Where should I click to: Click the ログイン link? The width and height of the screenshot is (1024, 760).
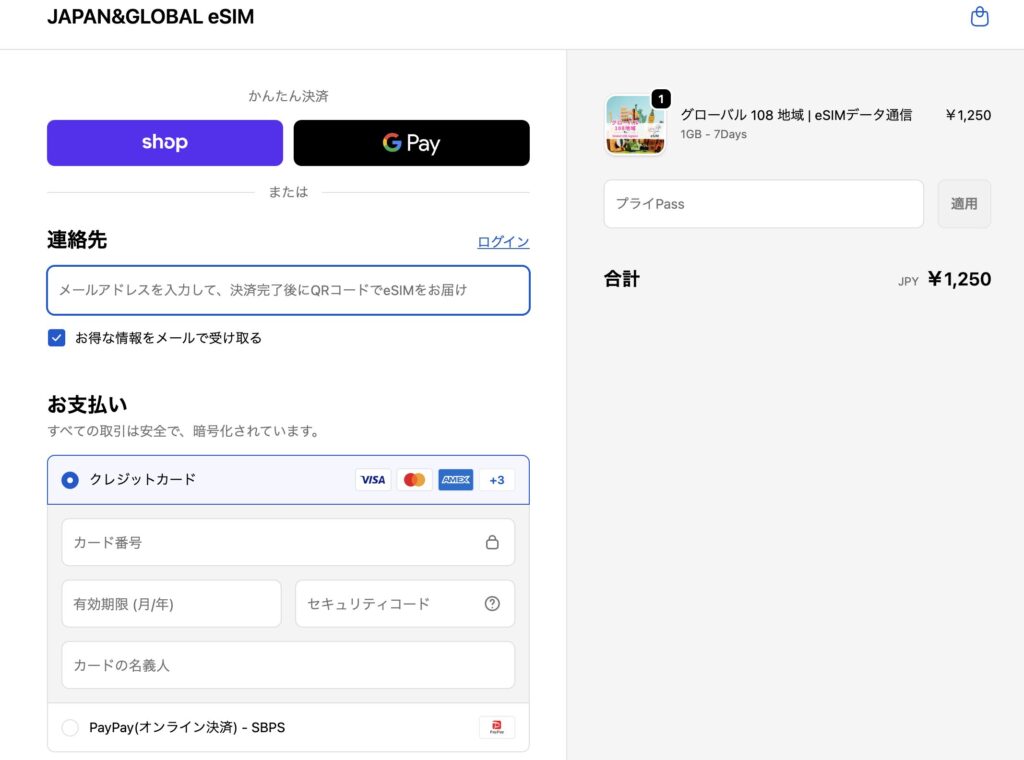click(503, 242)
